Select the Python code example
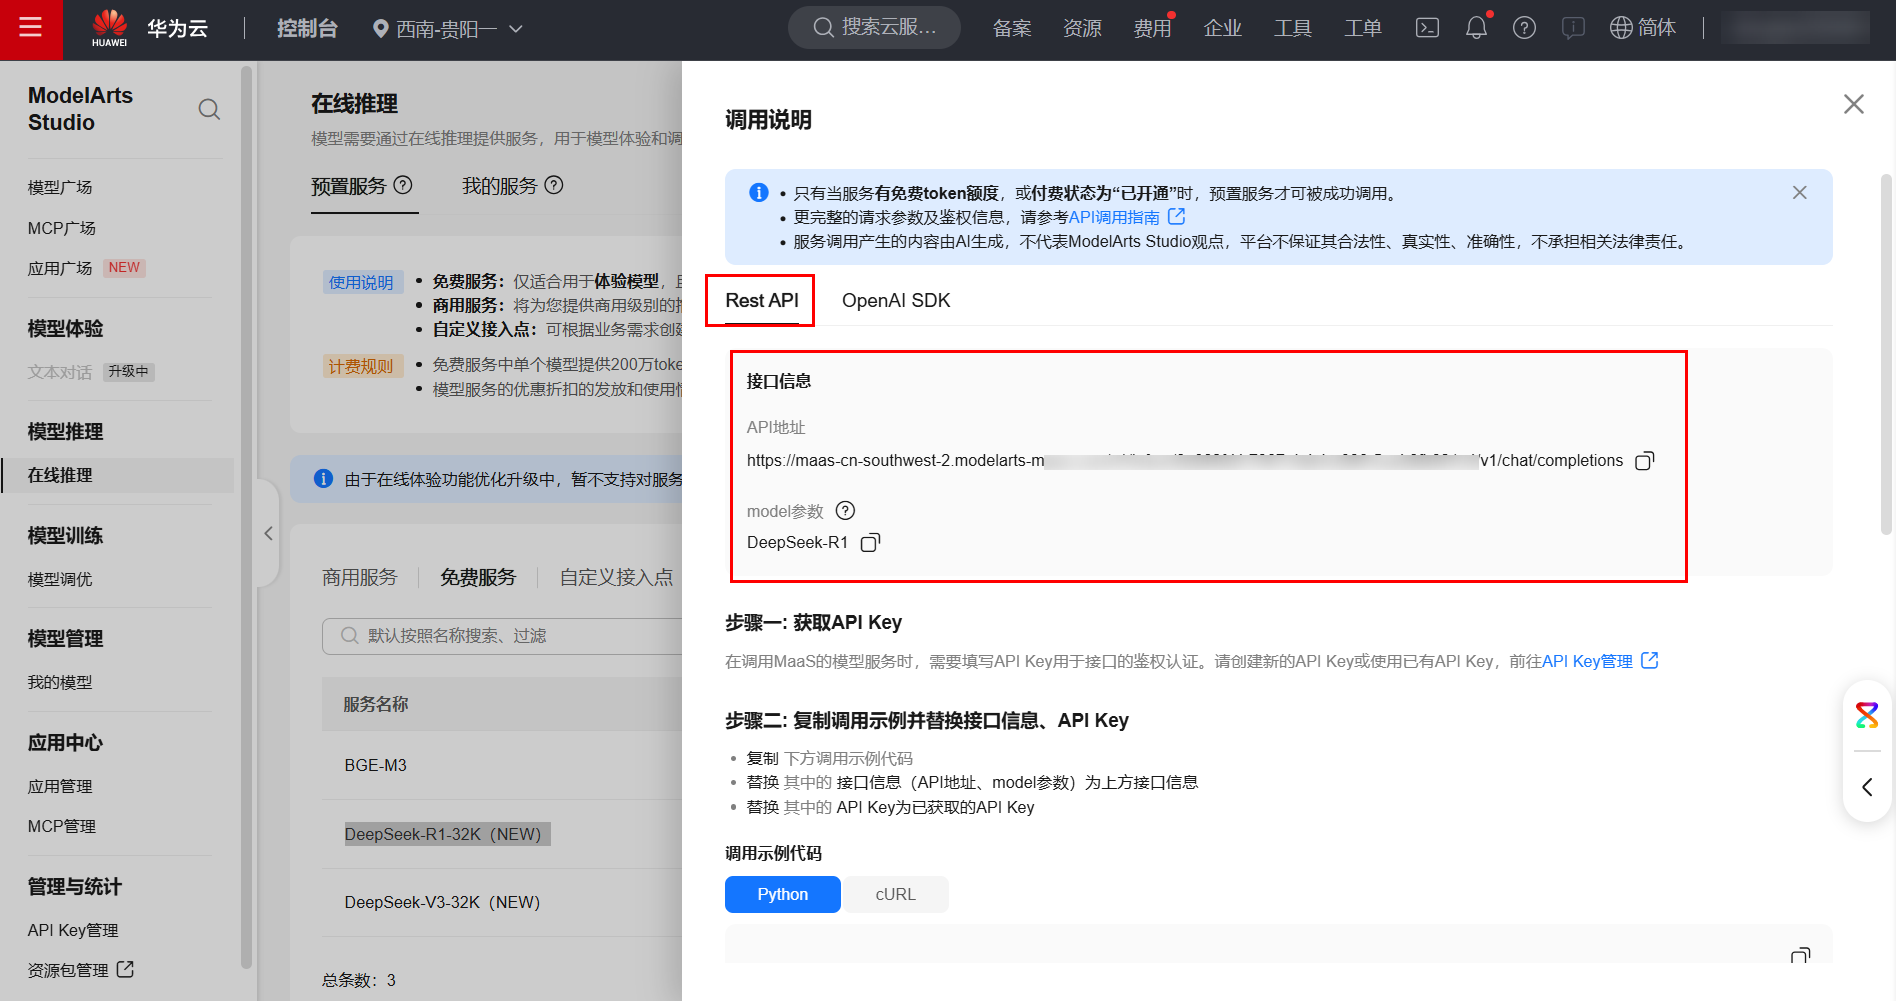 782,894
